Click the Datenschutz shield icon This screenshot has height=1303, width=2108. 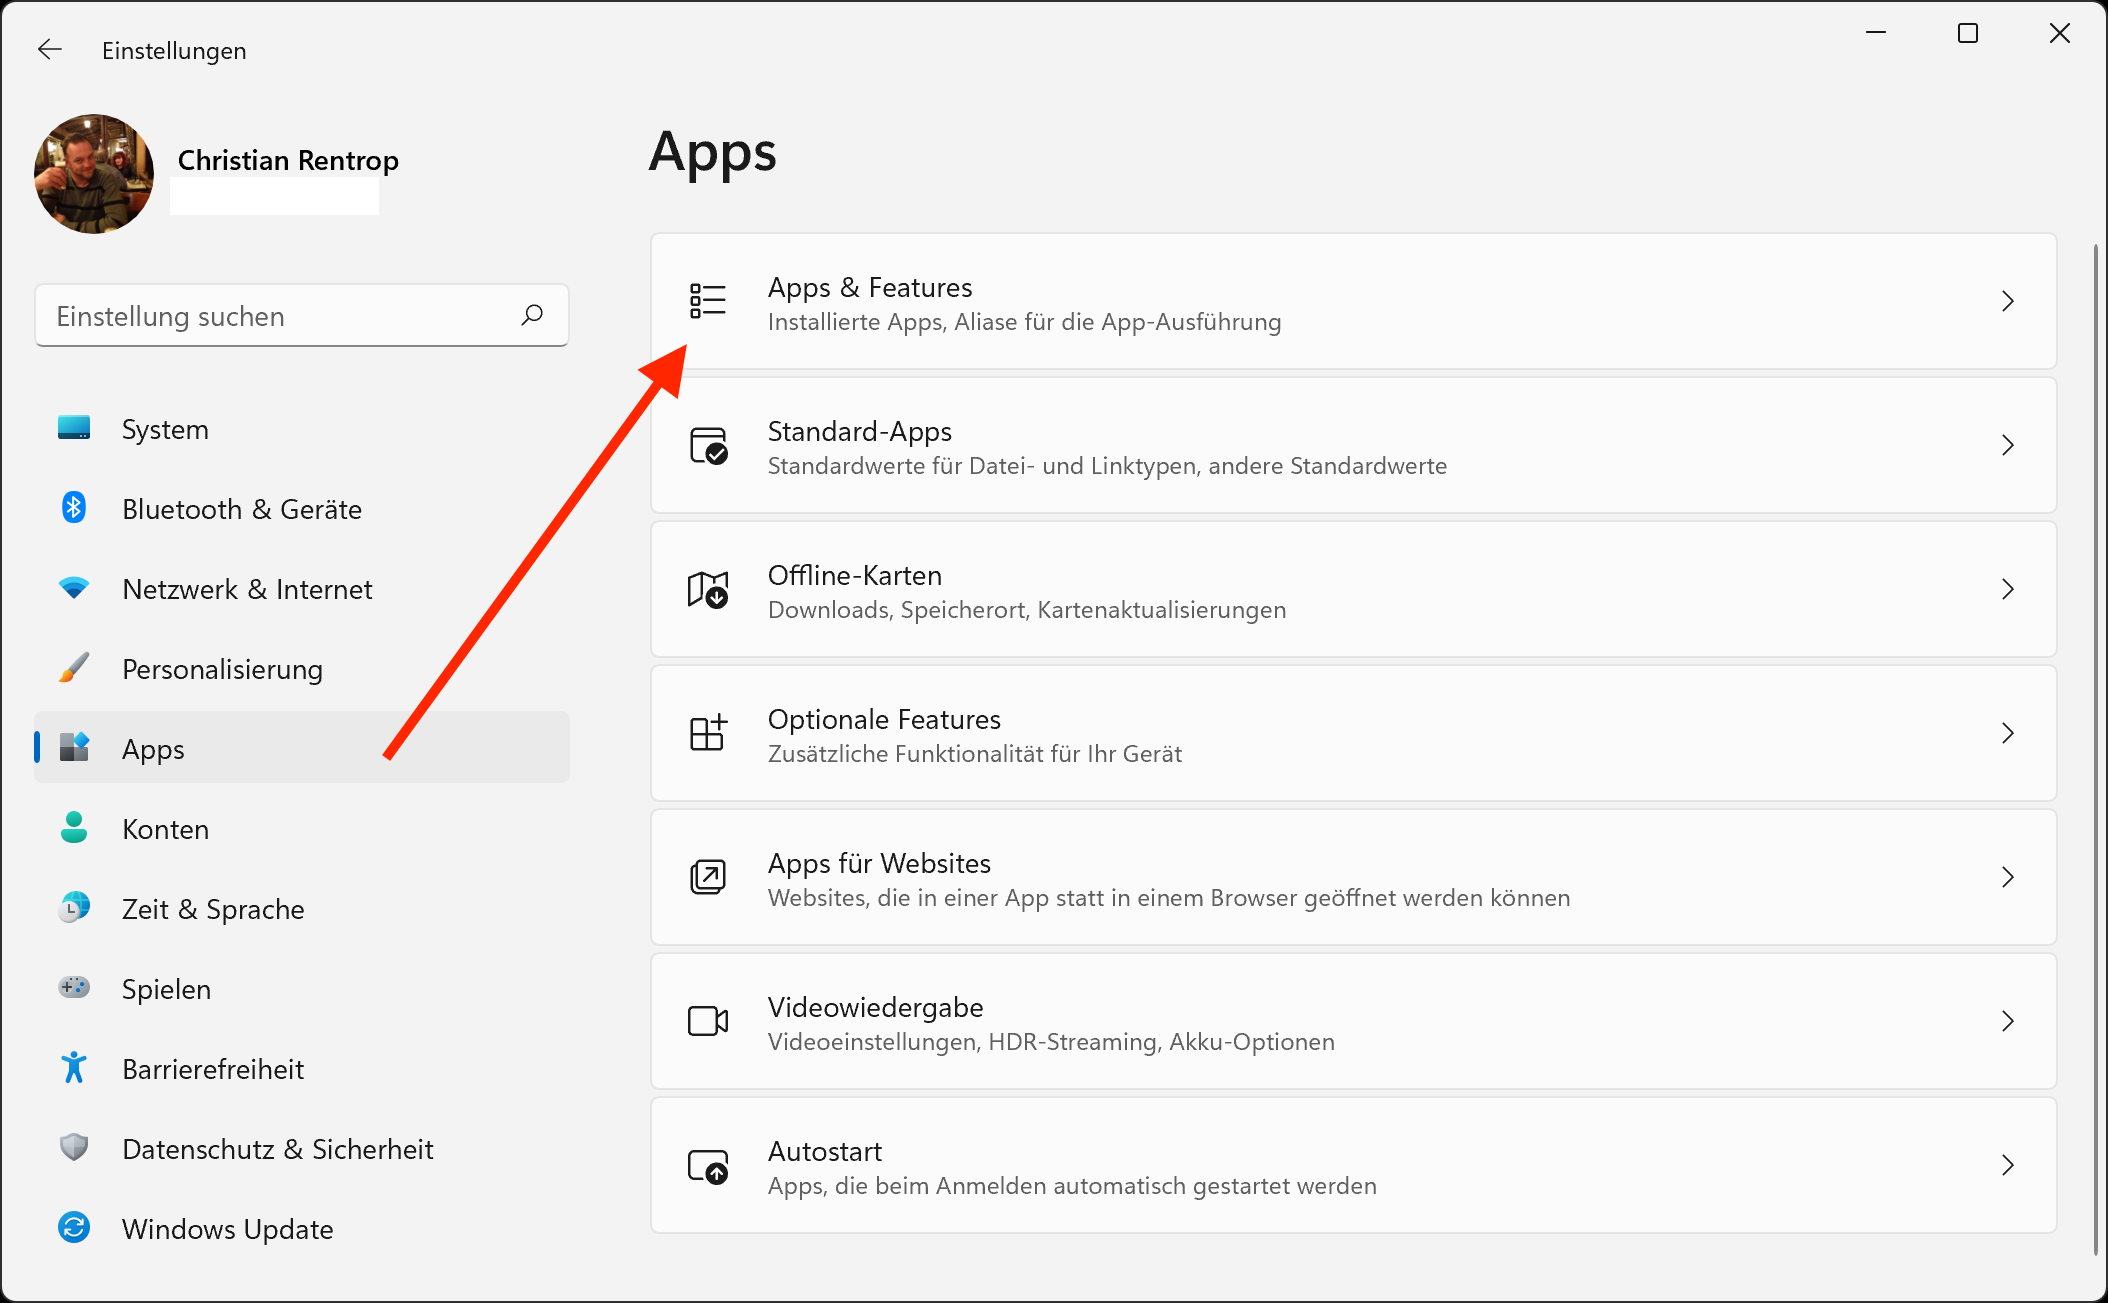74,1147
